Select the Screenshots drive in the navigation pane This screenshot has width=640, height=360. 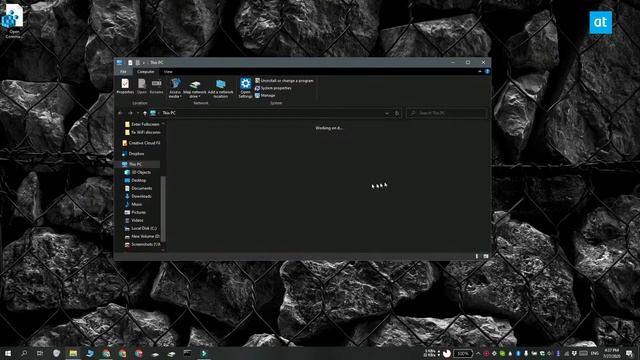tap(142, 244)
